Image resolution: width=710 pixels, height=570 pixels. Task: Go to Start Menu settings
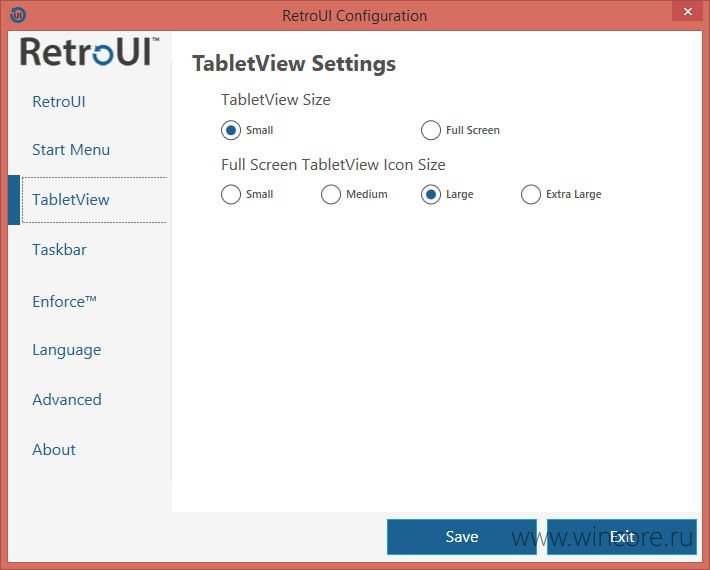click(71, 150)
